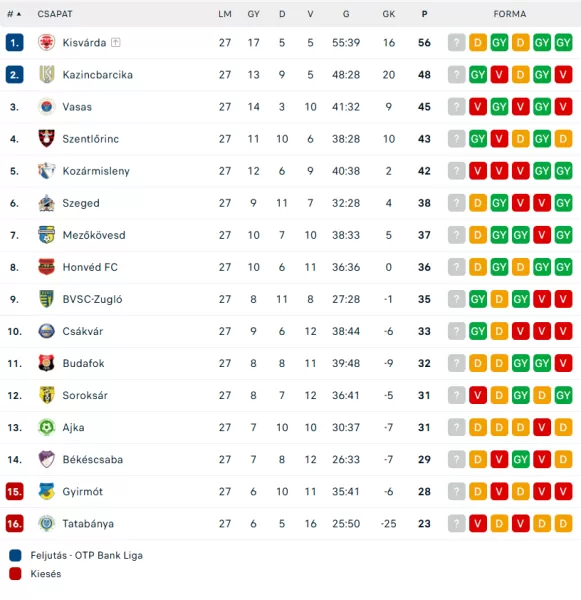Click the red Kiesés legend swatch

15,574
